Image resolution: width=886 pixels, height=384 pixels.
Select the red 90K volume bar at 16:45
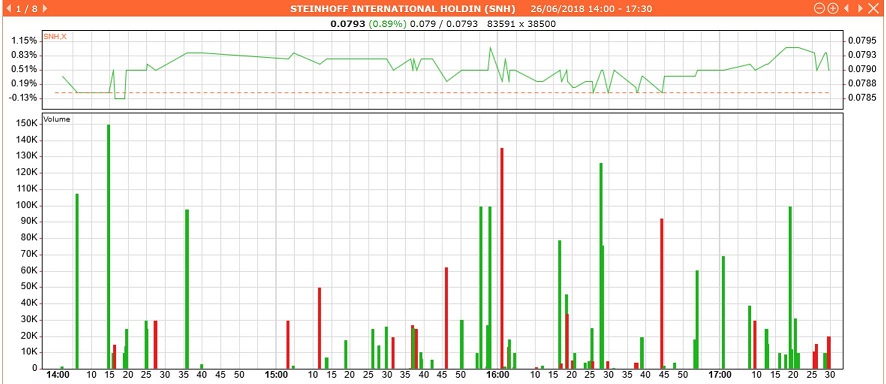coord(662,294)
